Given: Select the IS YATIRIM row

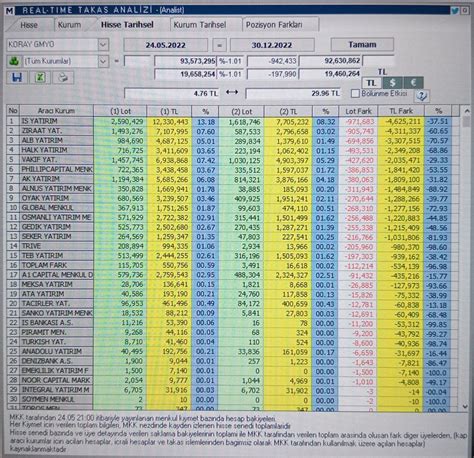Looking at the screenshot, I should 233,121.
